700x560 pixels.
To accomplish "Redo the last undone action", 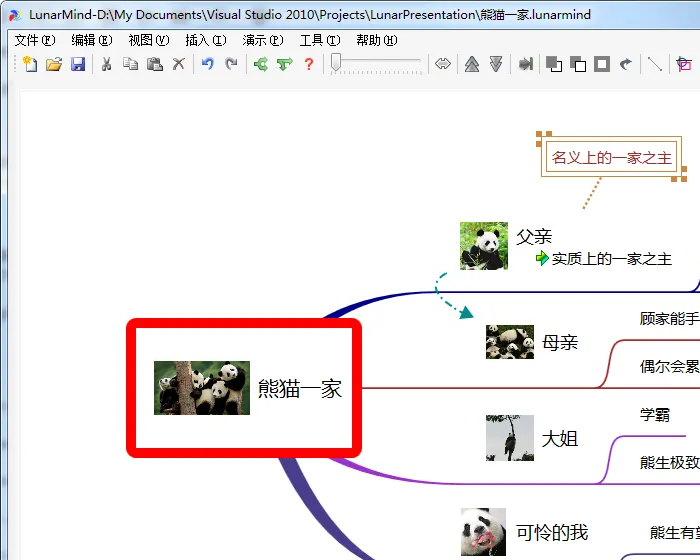I will click(231, 64).
